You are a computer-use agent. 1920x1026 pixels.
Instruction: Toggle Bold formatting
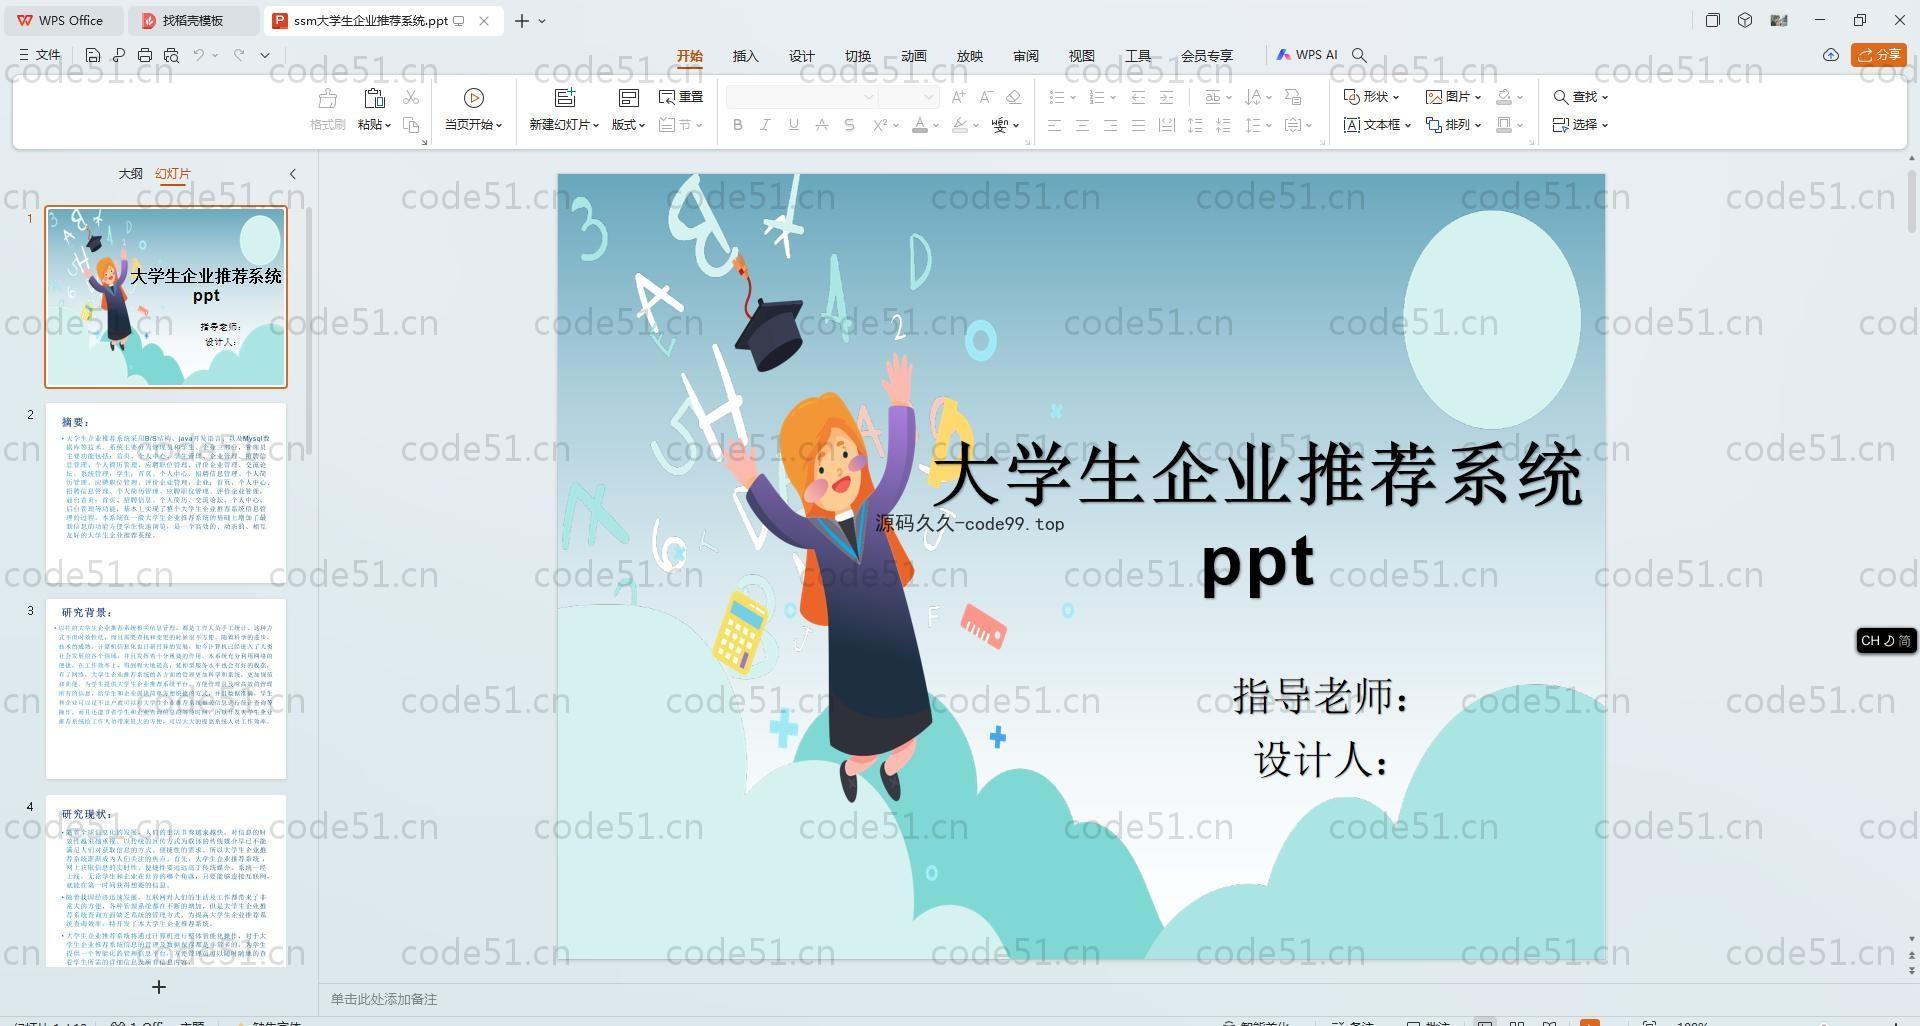click(738, 125)
